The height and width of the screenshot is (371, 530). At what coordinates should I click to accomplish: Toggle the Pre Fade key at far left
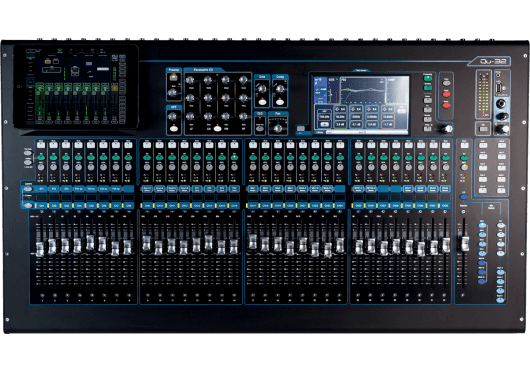28,152
